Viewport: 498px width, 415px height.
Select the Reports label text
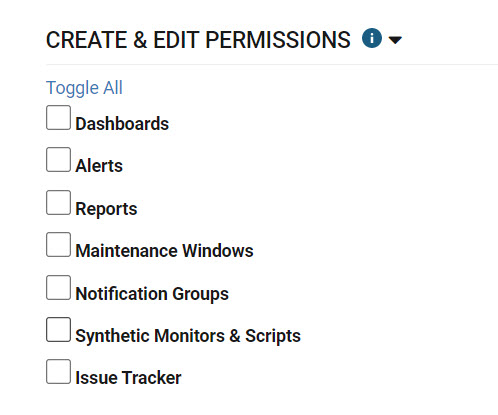tap(106, 209)
